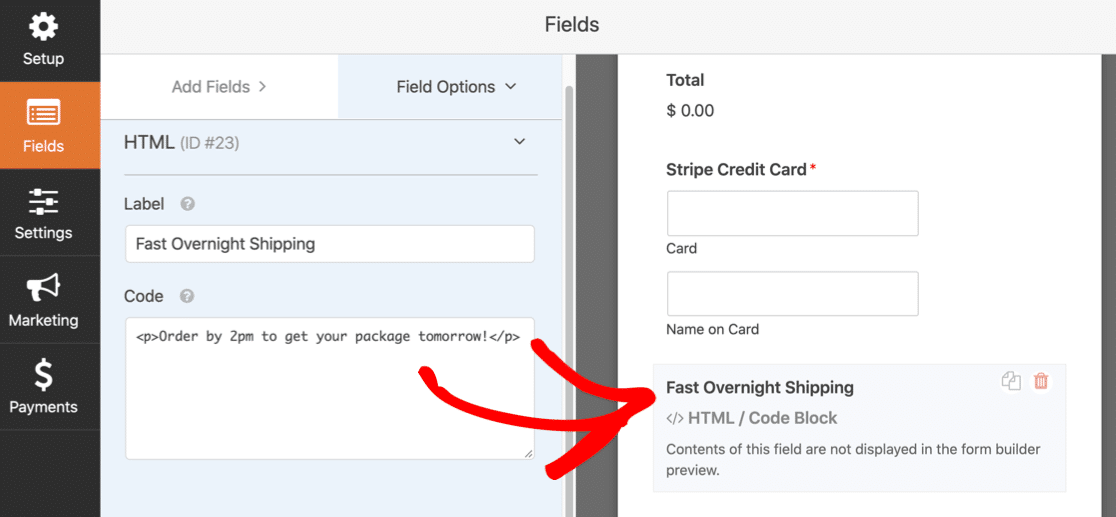The image size is (1116, 517).
Task: Edit the Fast Overnight Shipping label field
Action: coord(330,244)
